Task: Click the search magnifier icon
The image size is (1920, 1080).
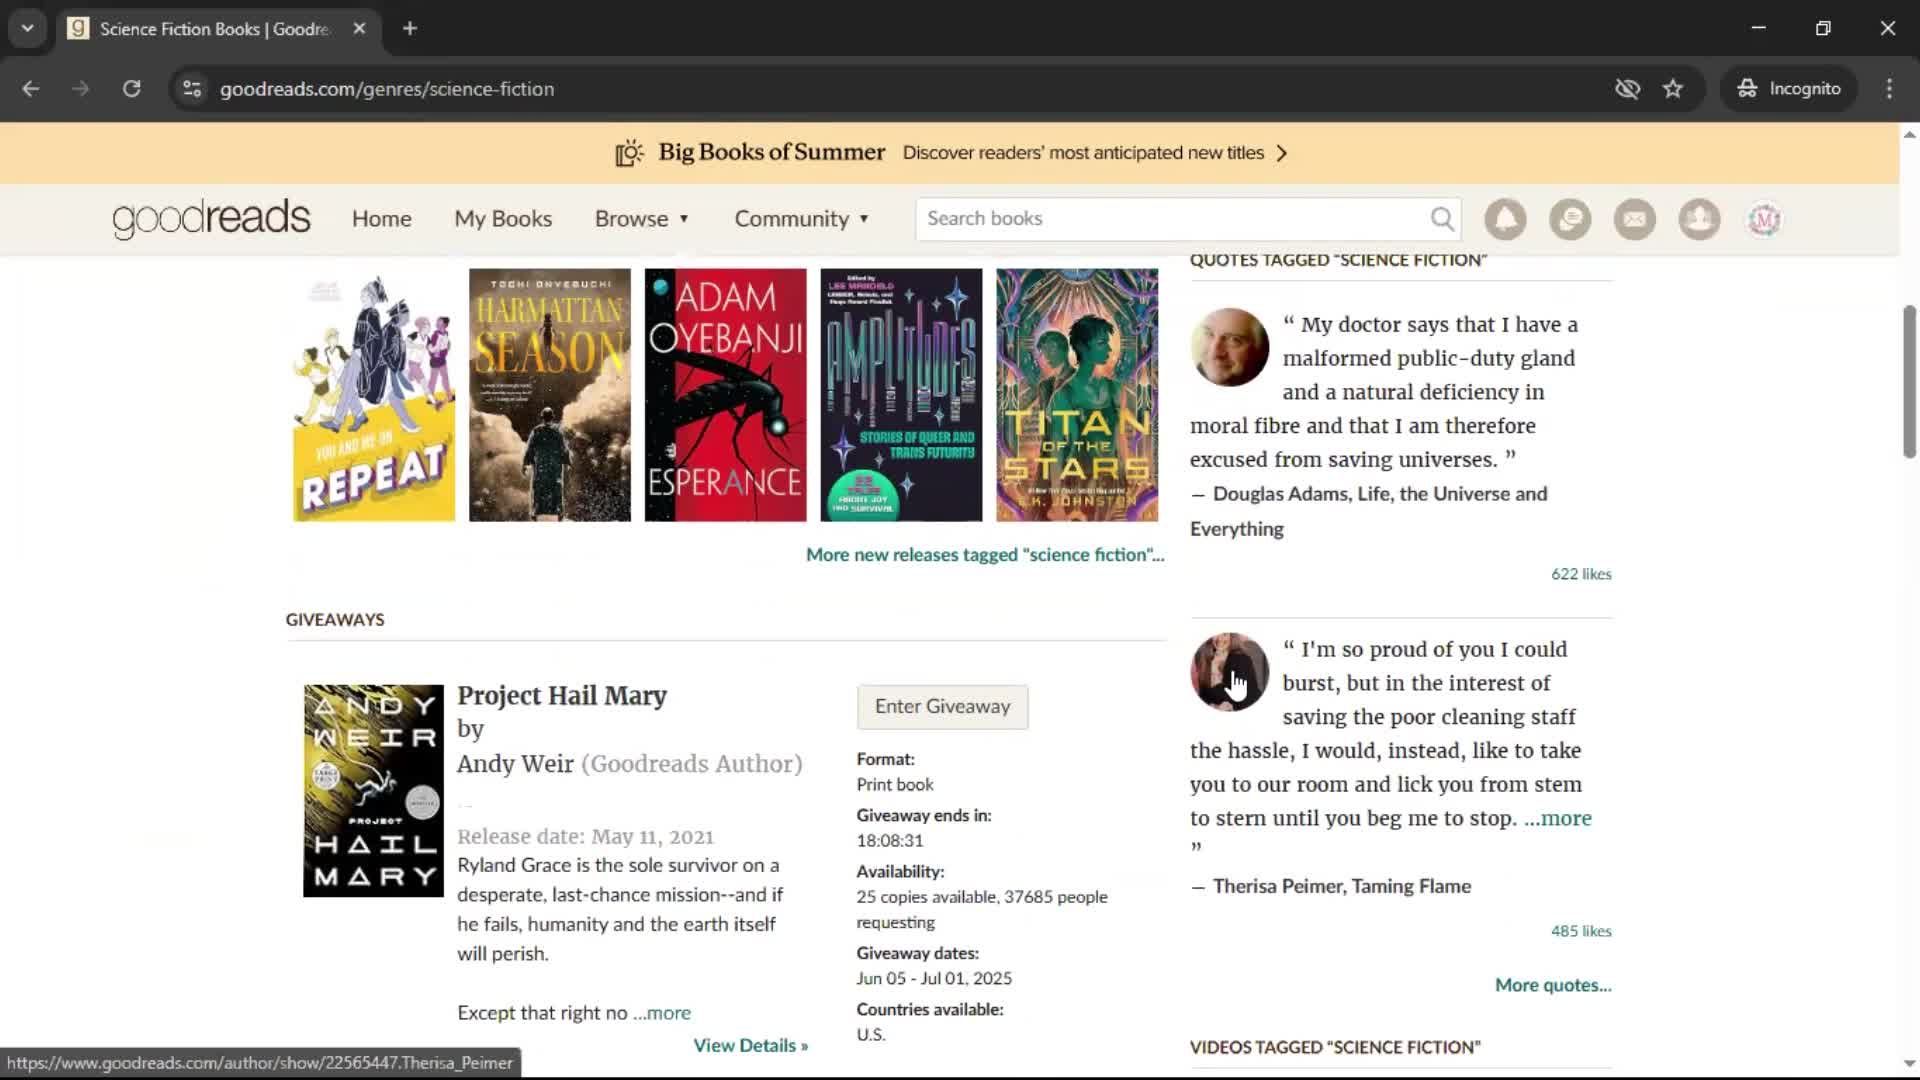Action: point(1441,219)
